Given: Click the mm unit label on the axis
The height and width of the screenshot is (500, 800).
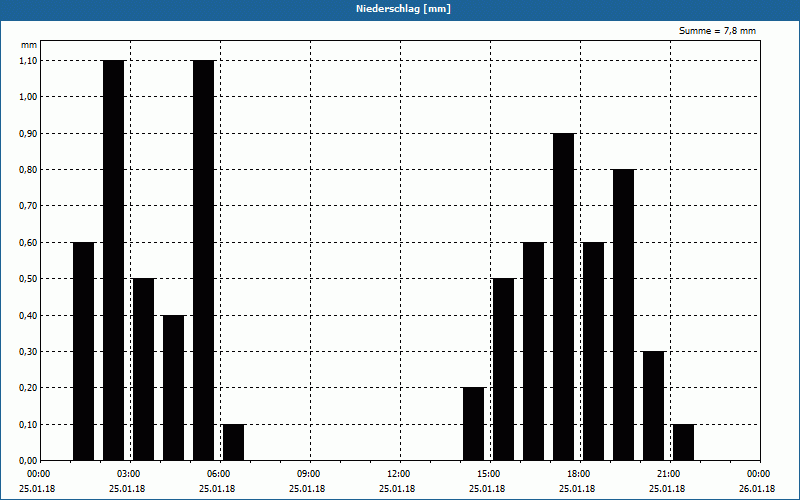Looking at the screenshot, I should coord(29,45).
